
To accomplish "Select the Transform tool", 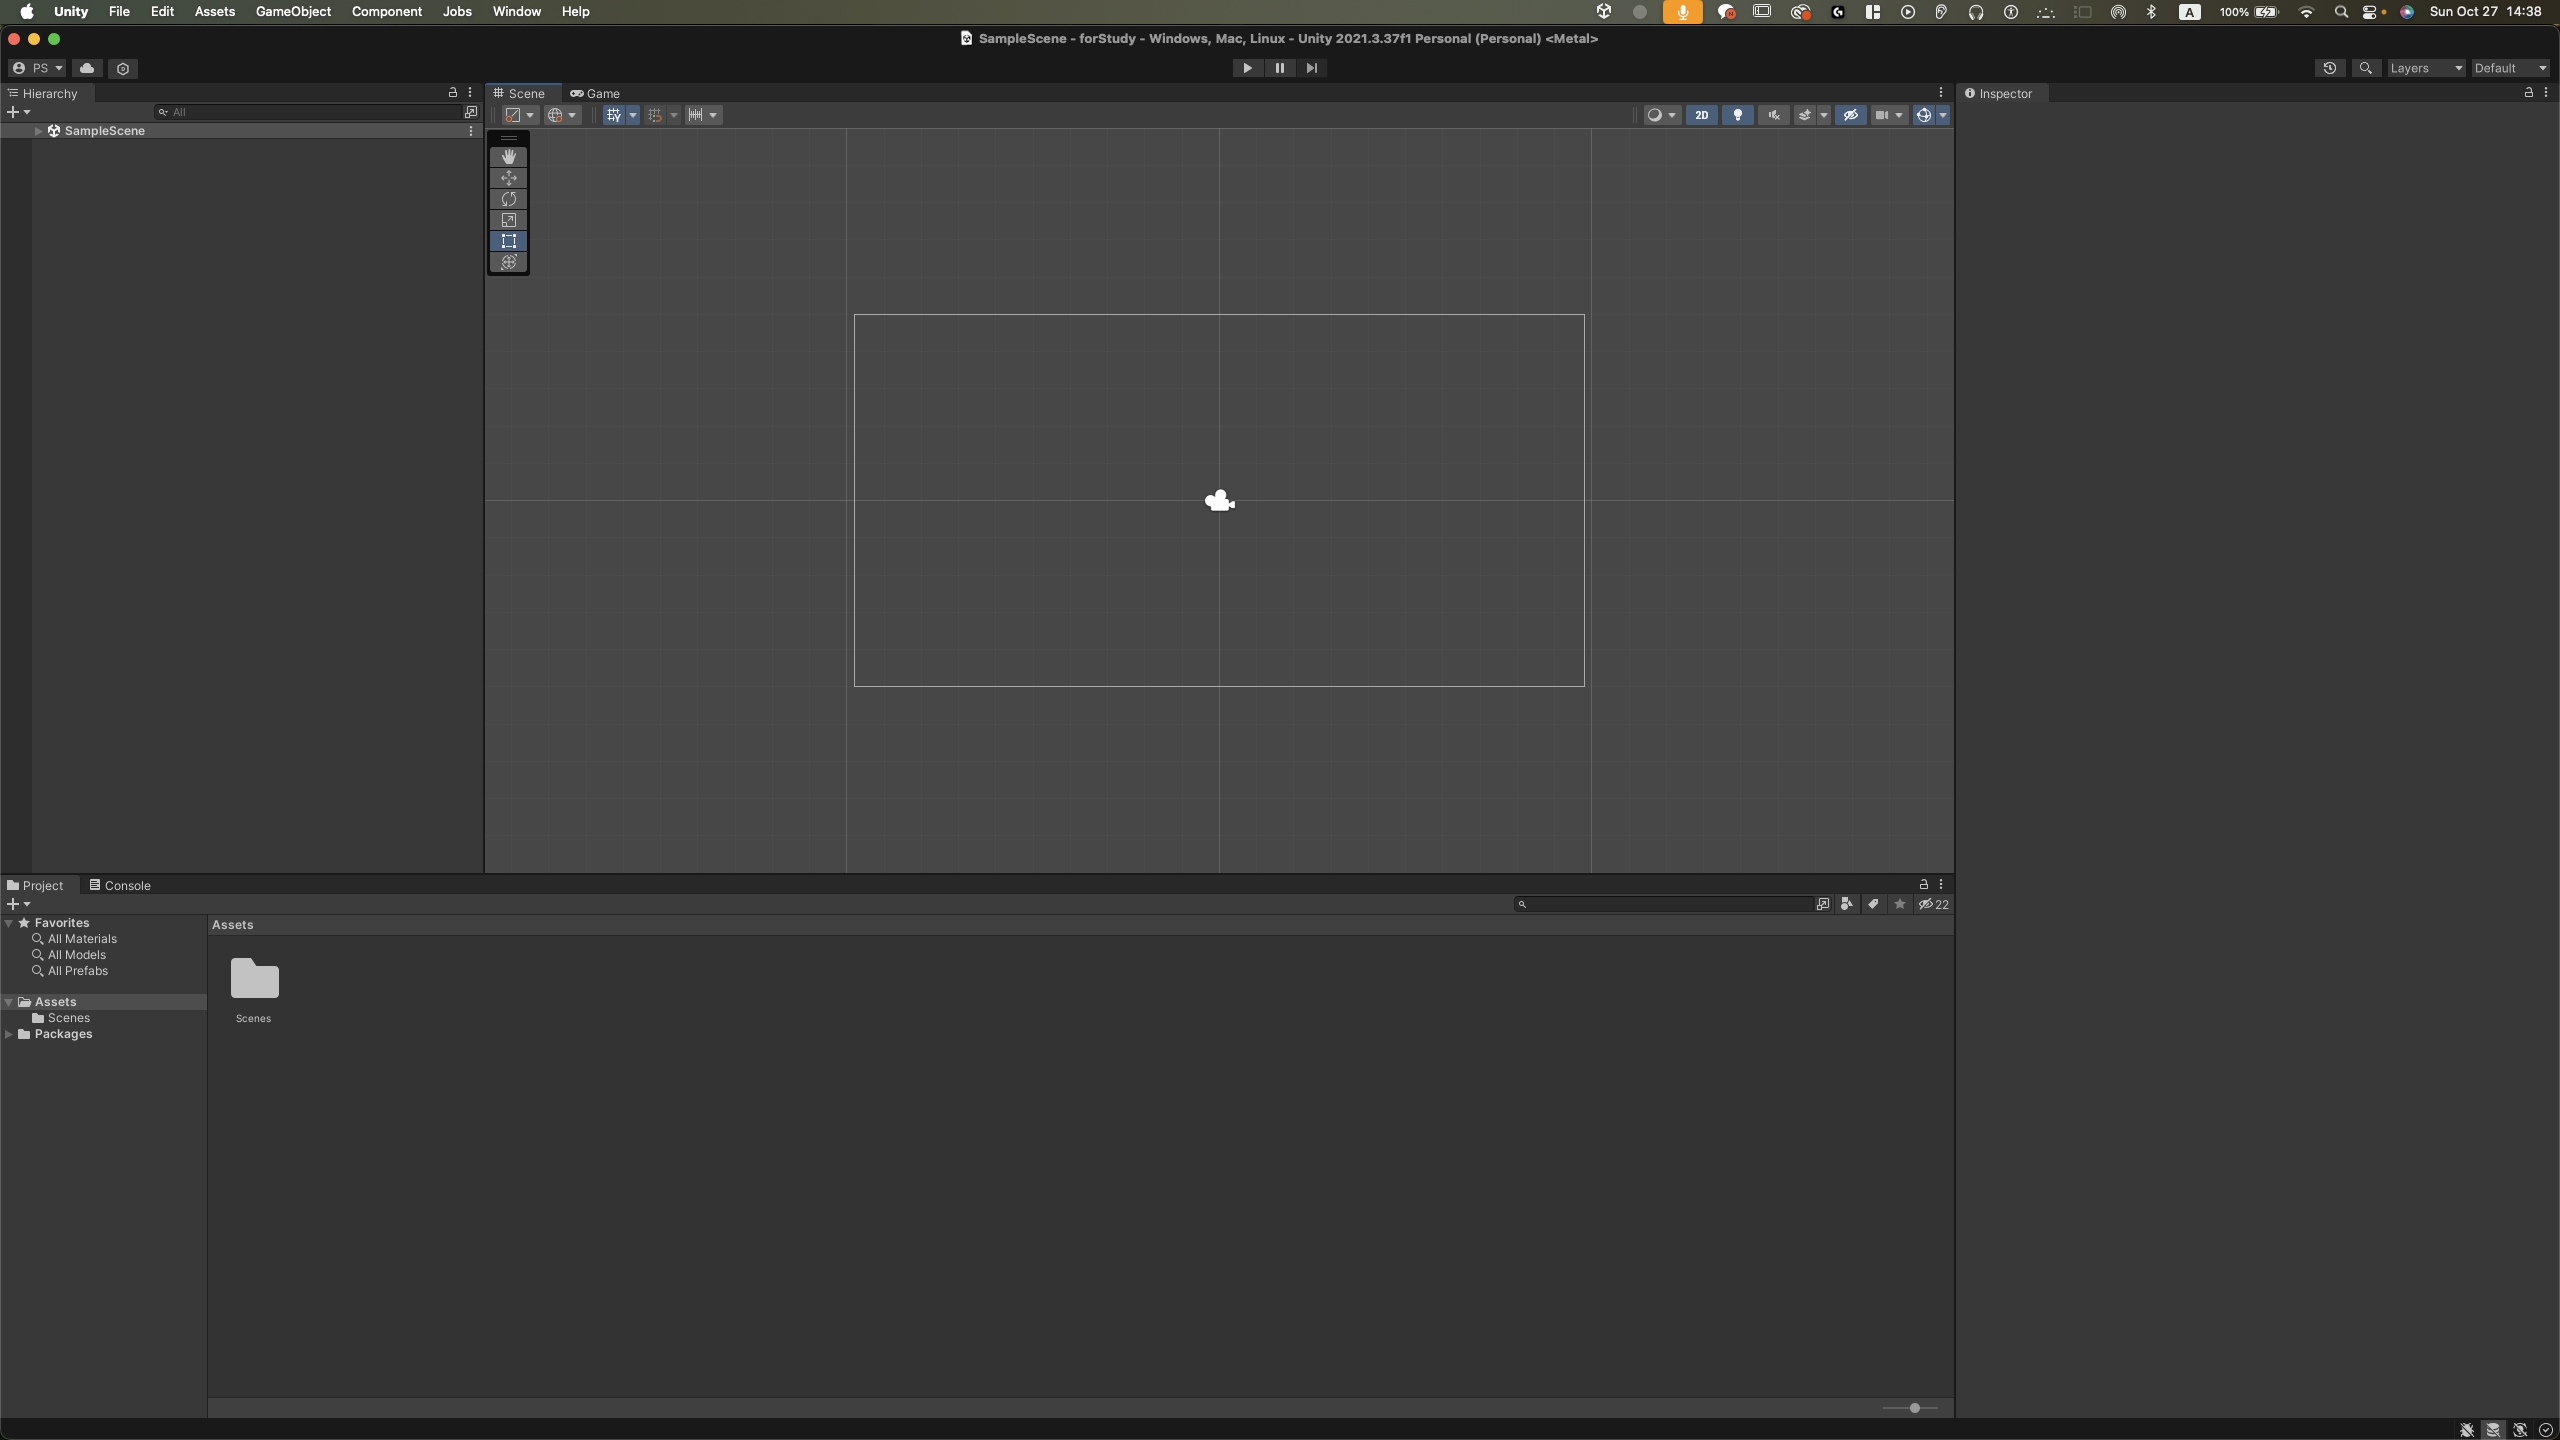I will tap(508, 262).
